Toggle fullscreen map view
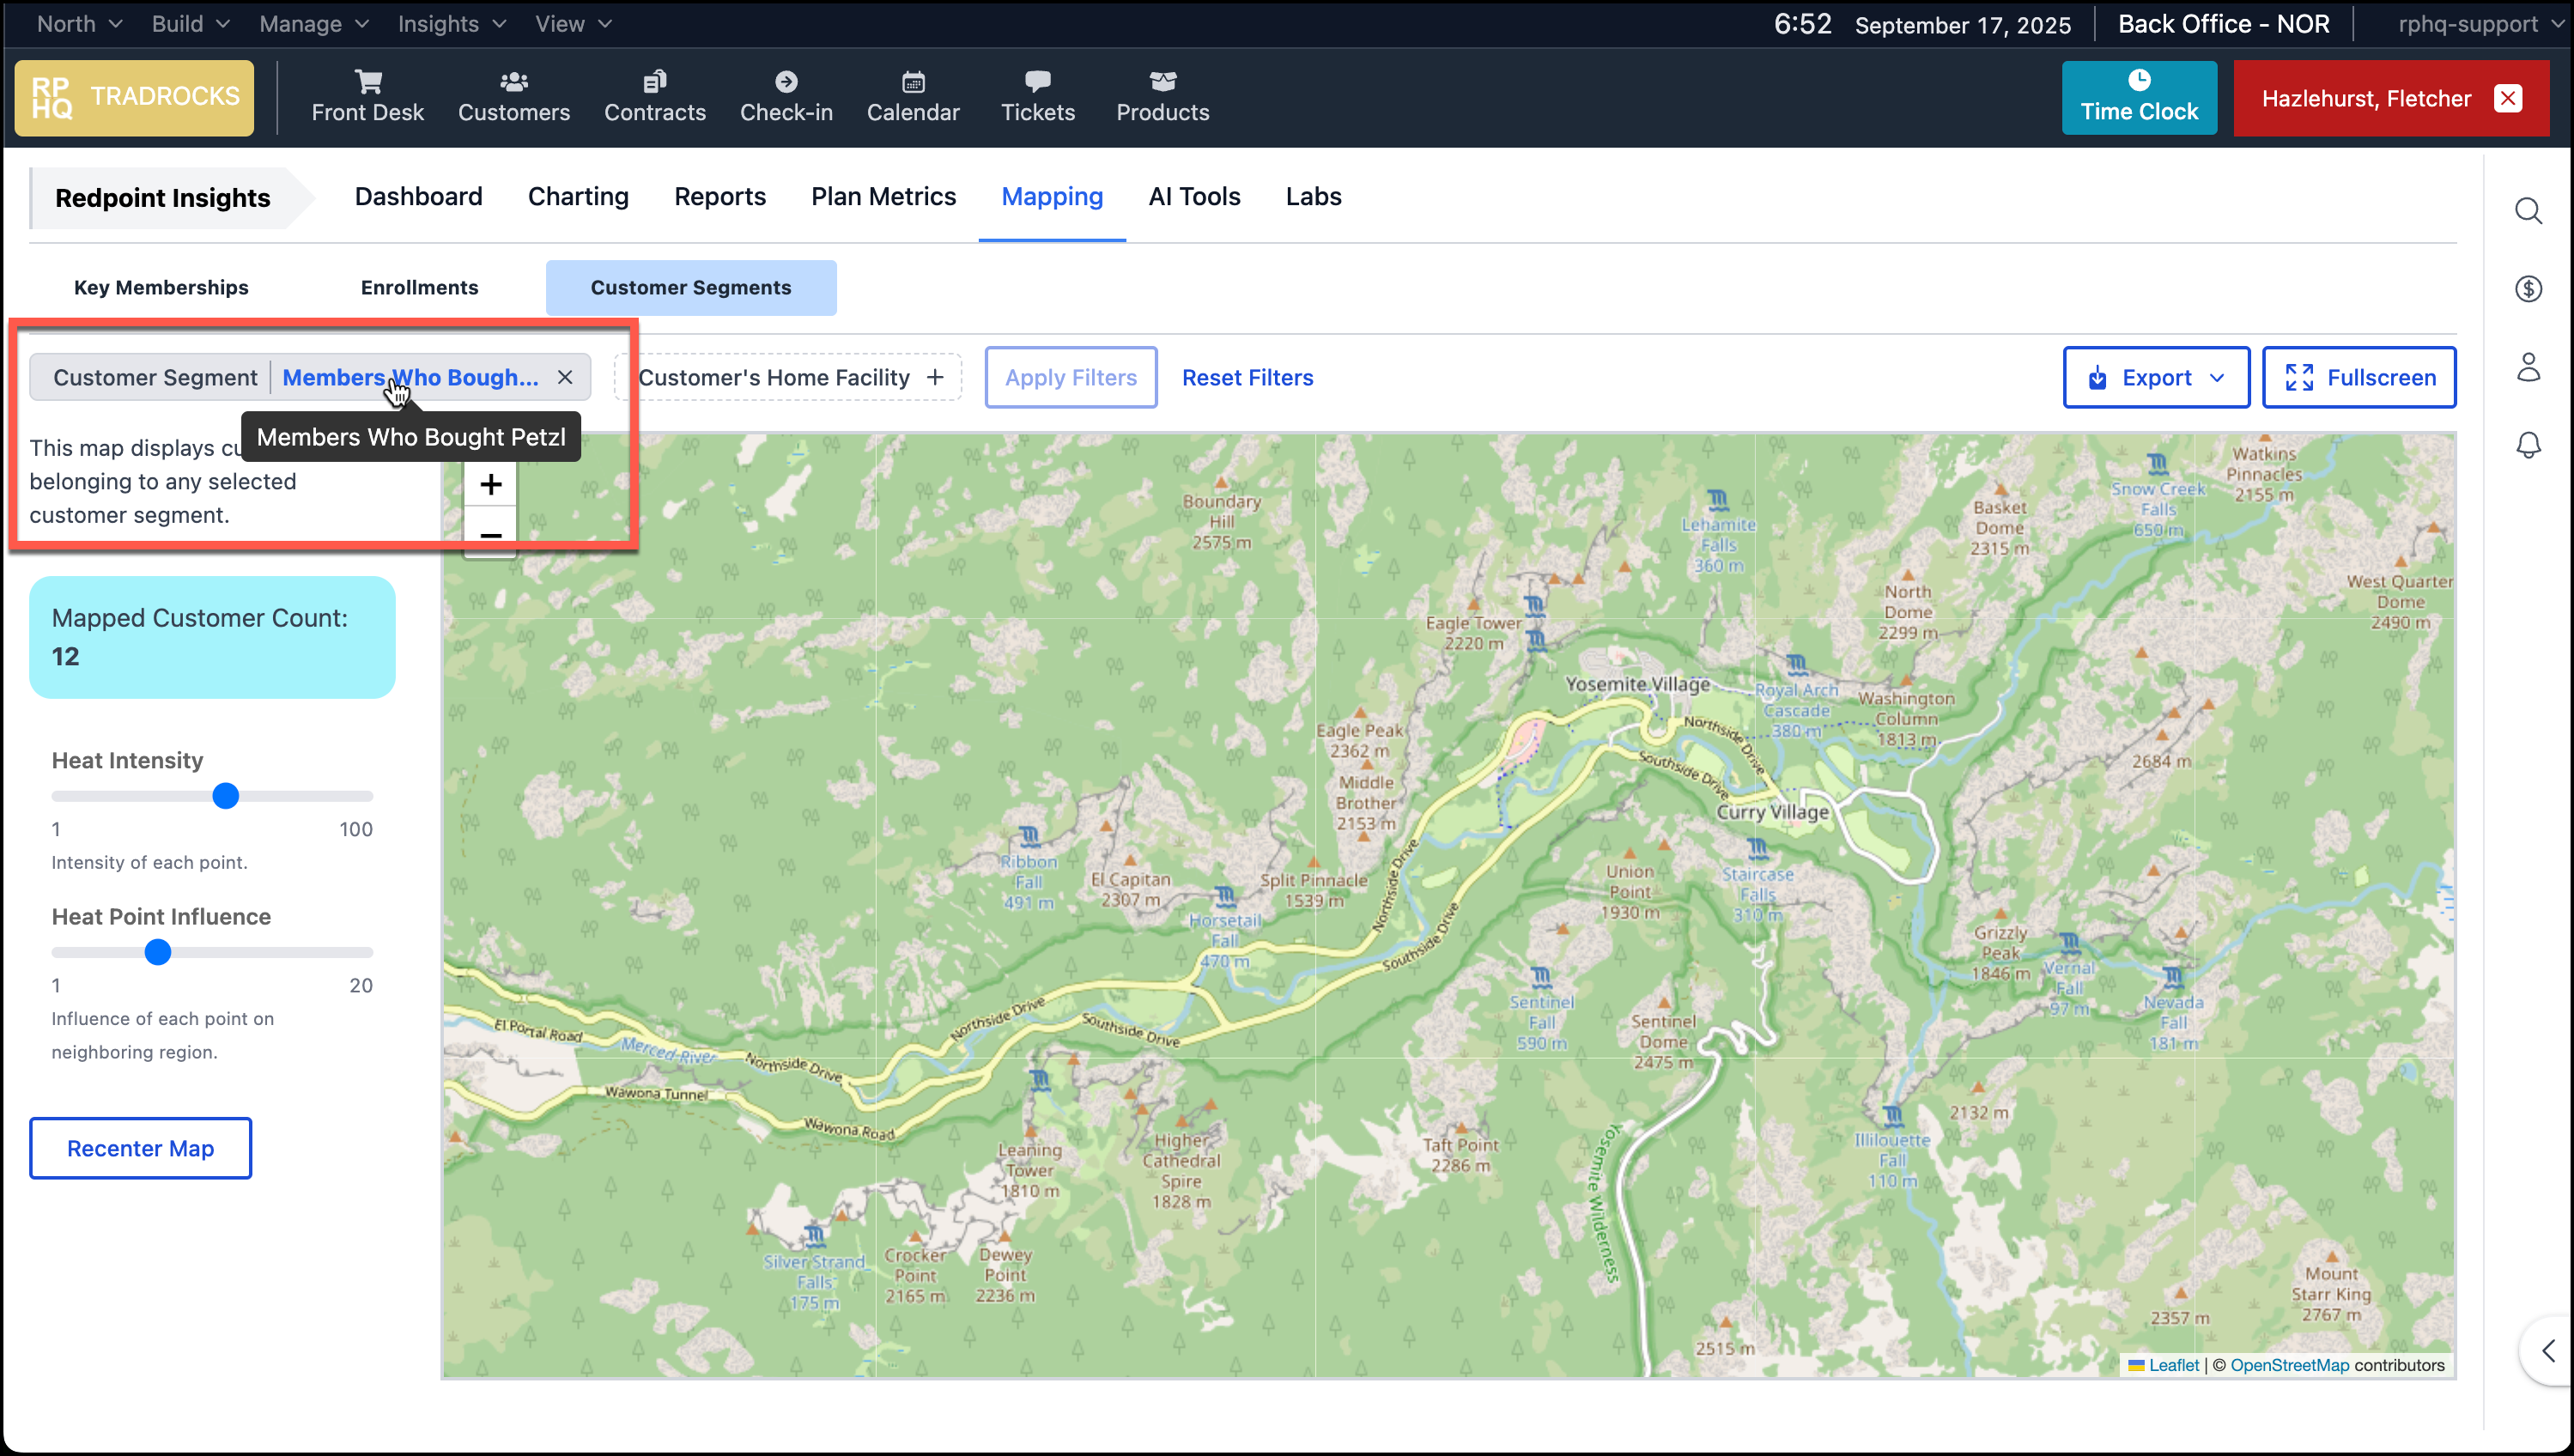The width and height of the screenshot is (2574, 1456). [2358, 377]
